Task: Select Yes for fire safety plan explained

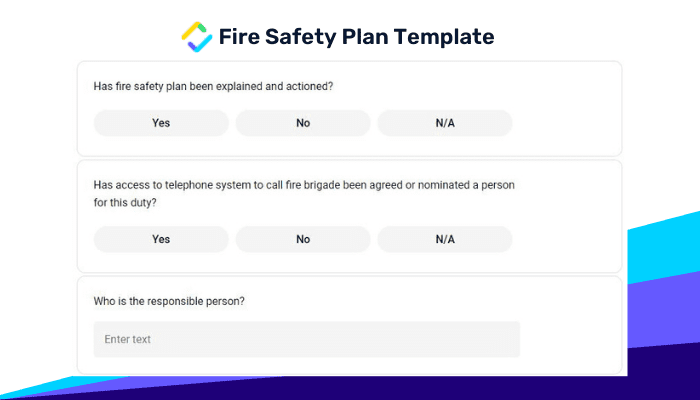Action: pos(161,123)
